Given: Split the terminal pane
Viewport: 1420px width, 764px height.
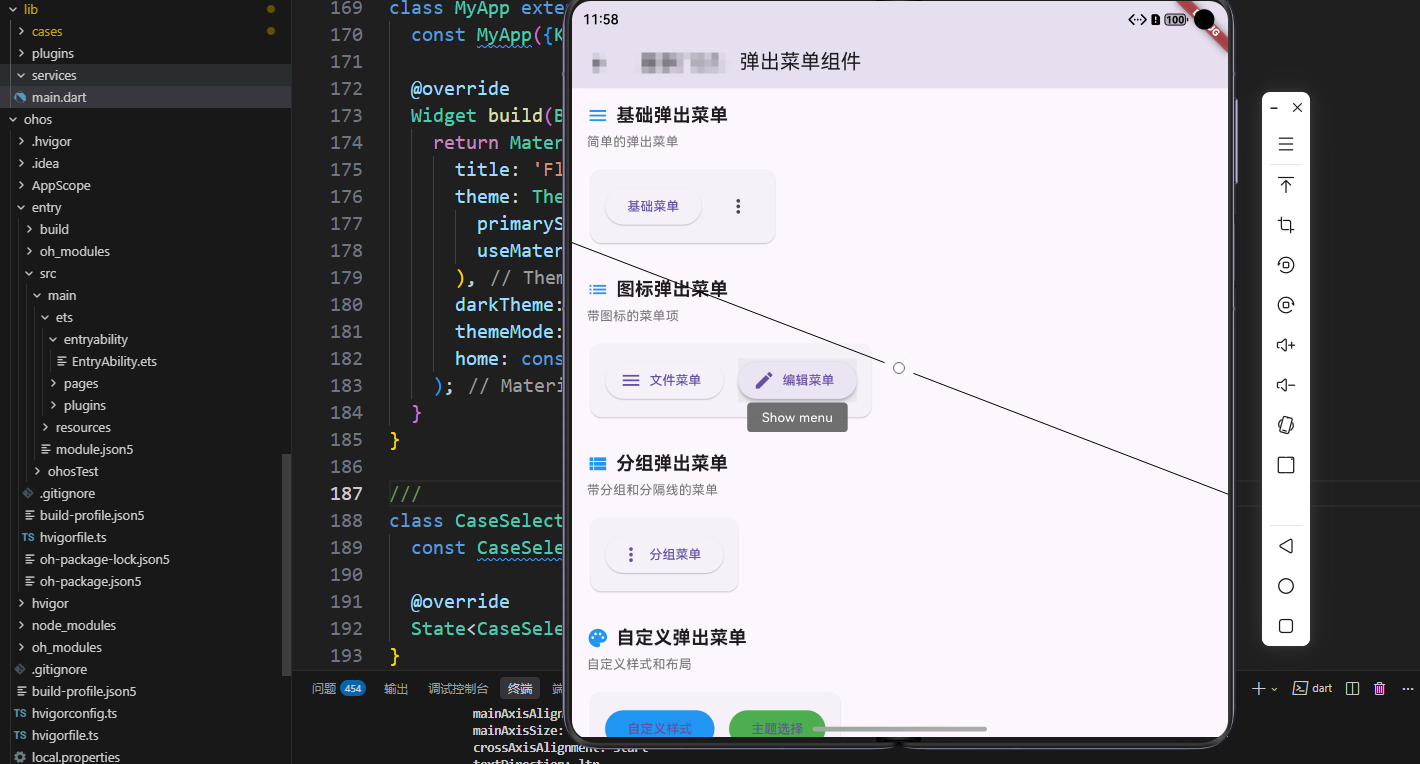Looking at the screenshot, I should coord(1352,688).
